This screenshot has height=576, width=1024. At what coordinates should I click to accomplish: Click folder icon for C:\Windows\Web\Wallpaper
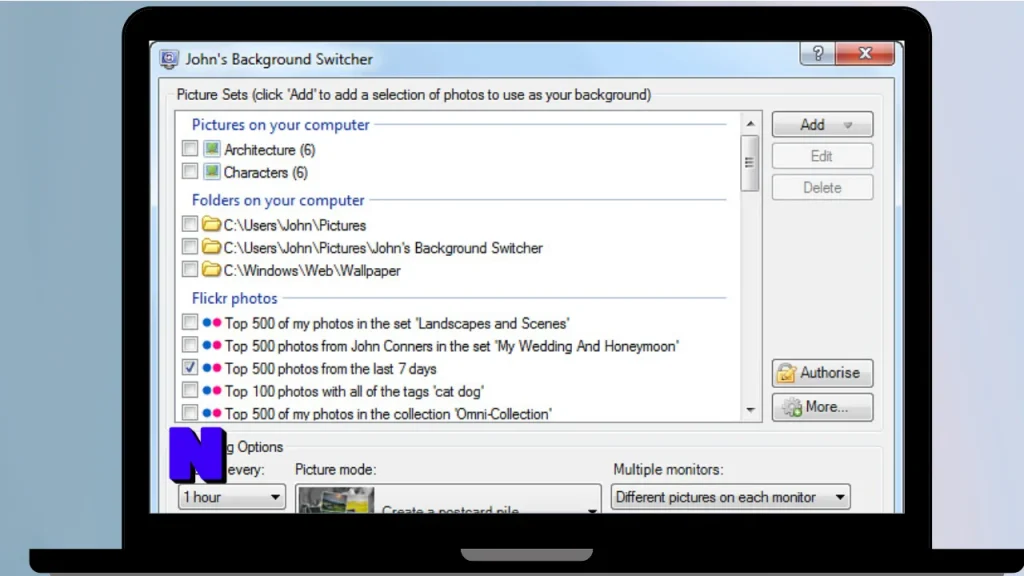pyautogui.click(x=211, y=269)
